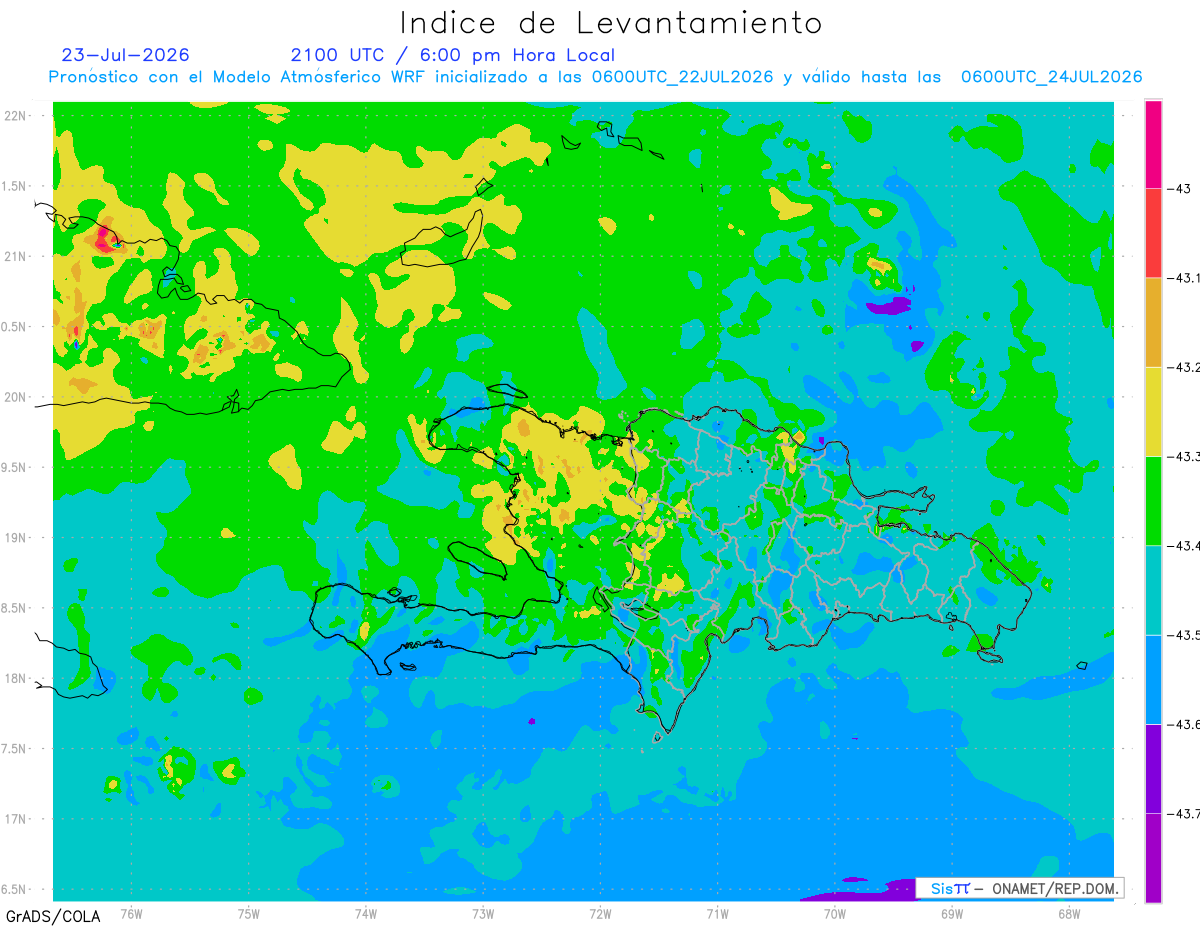Click the '22N' latitude label
This screenshot has height=927, width=1200.
(x=16, y=116)
